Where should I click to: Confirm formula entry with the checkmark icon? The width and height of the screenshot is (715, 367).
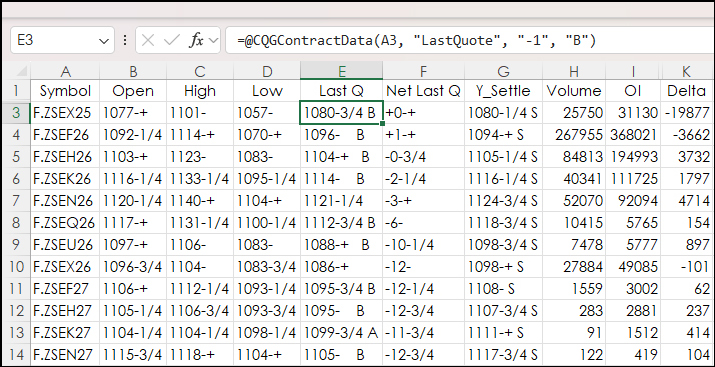[x=171, y=41]
